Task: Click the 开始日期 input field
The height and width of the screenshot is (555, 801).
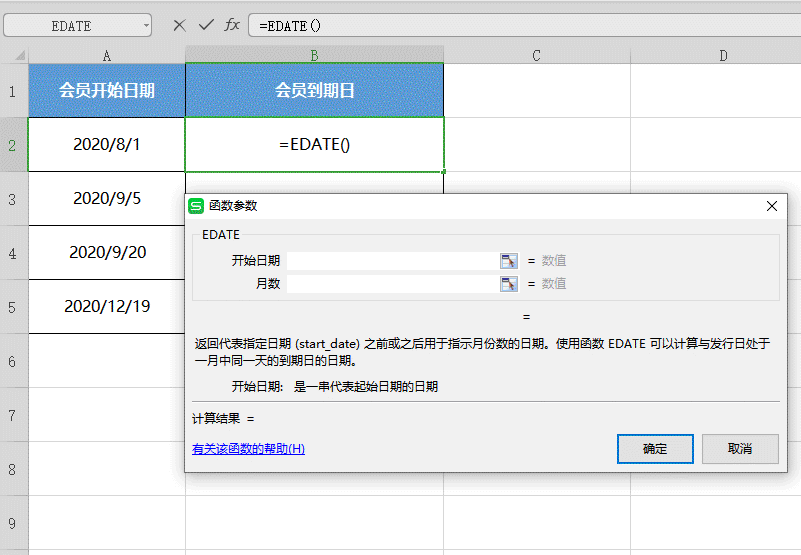Action: 393,261
